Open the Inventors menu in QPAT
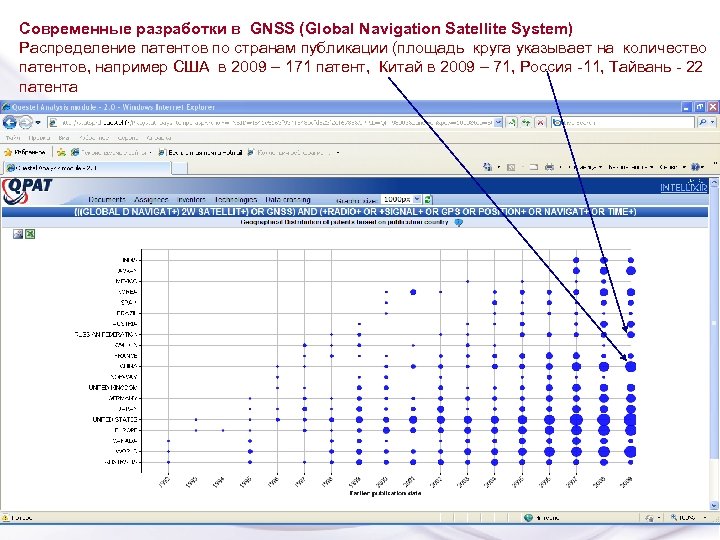 coord(191,200)
